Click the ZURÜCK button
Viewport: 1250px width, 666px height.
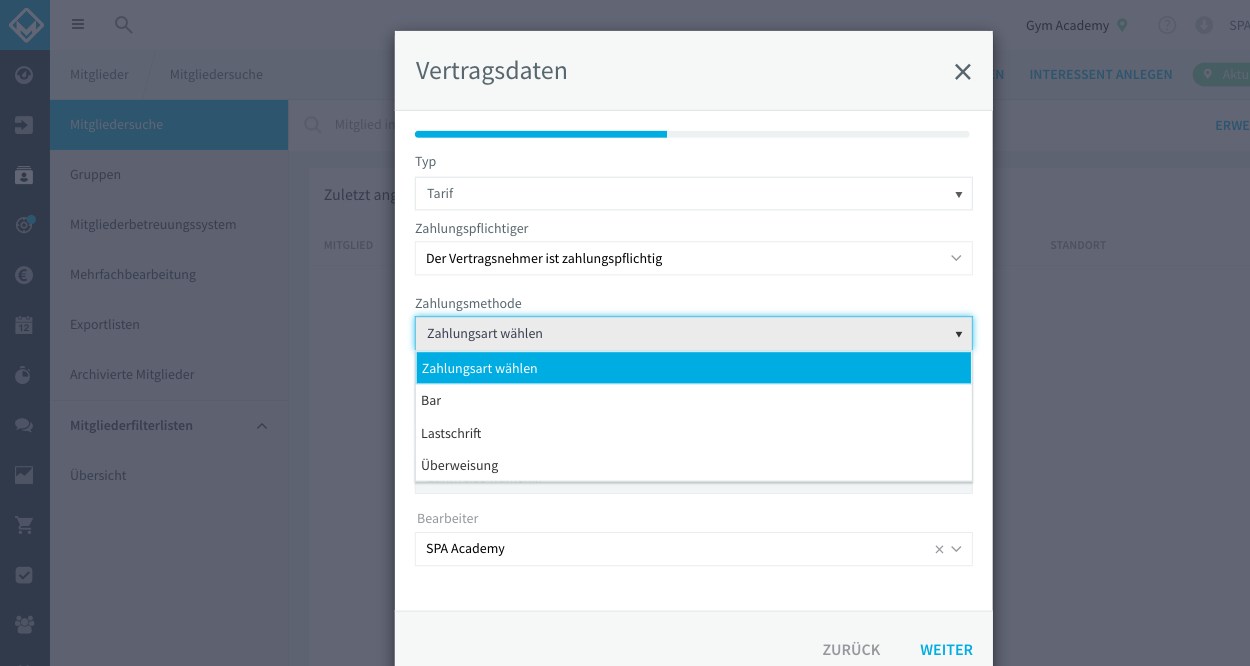pyautogui.click(x=851, y=650)
